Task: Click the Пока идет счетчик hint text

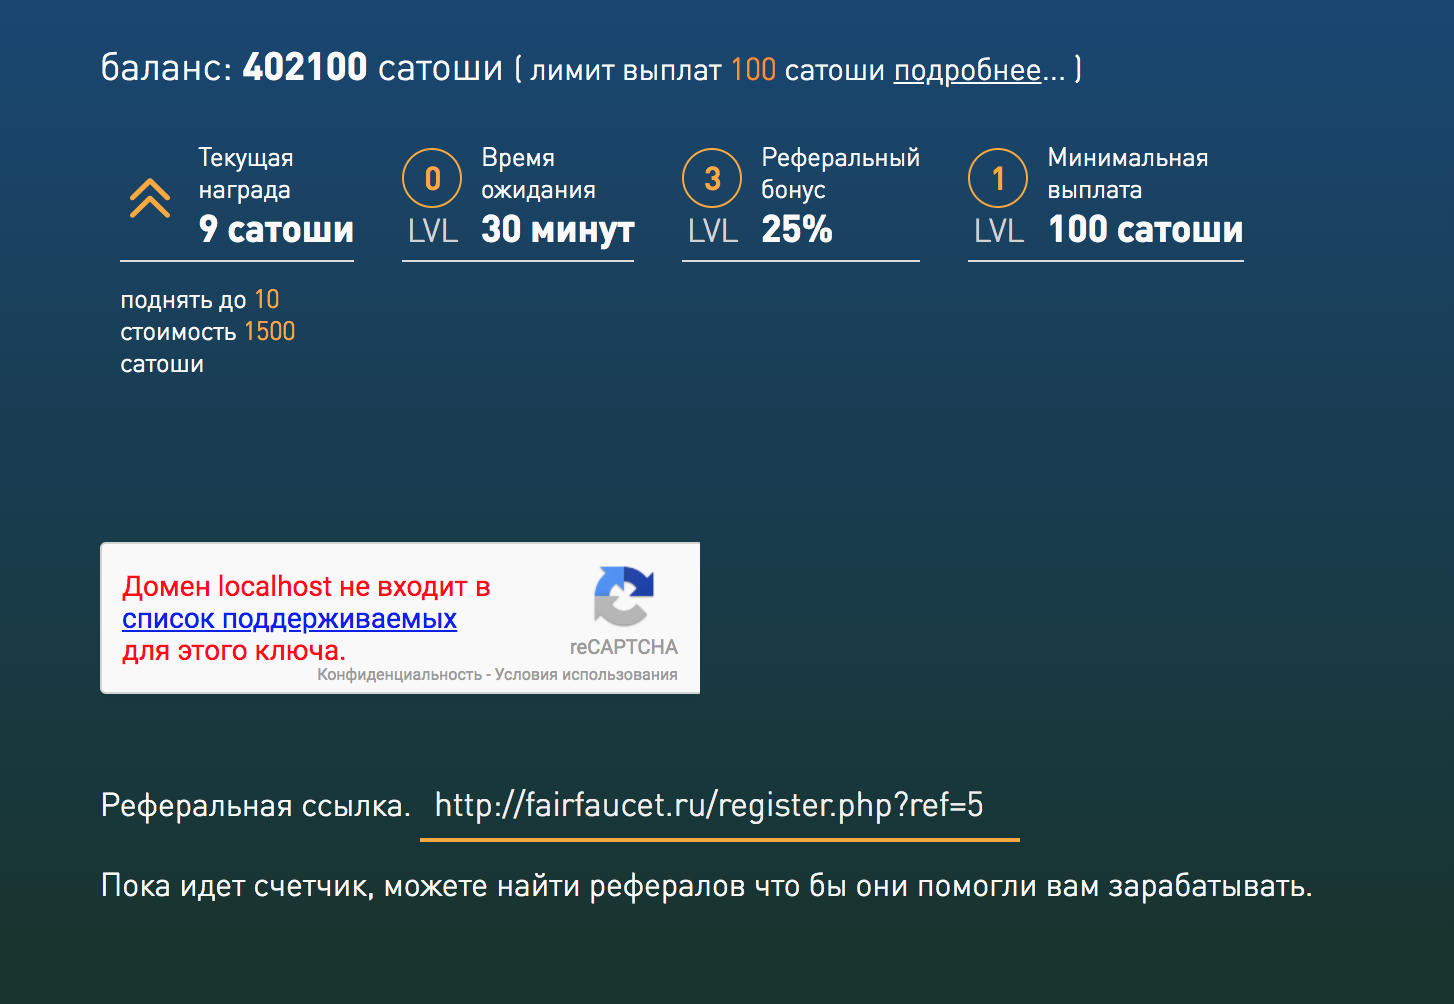Action: [x=706, y=886]
